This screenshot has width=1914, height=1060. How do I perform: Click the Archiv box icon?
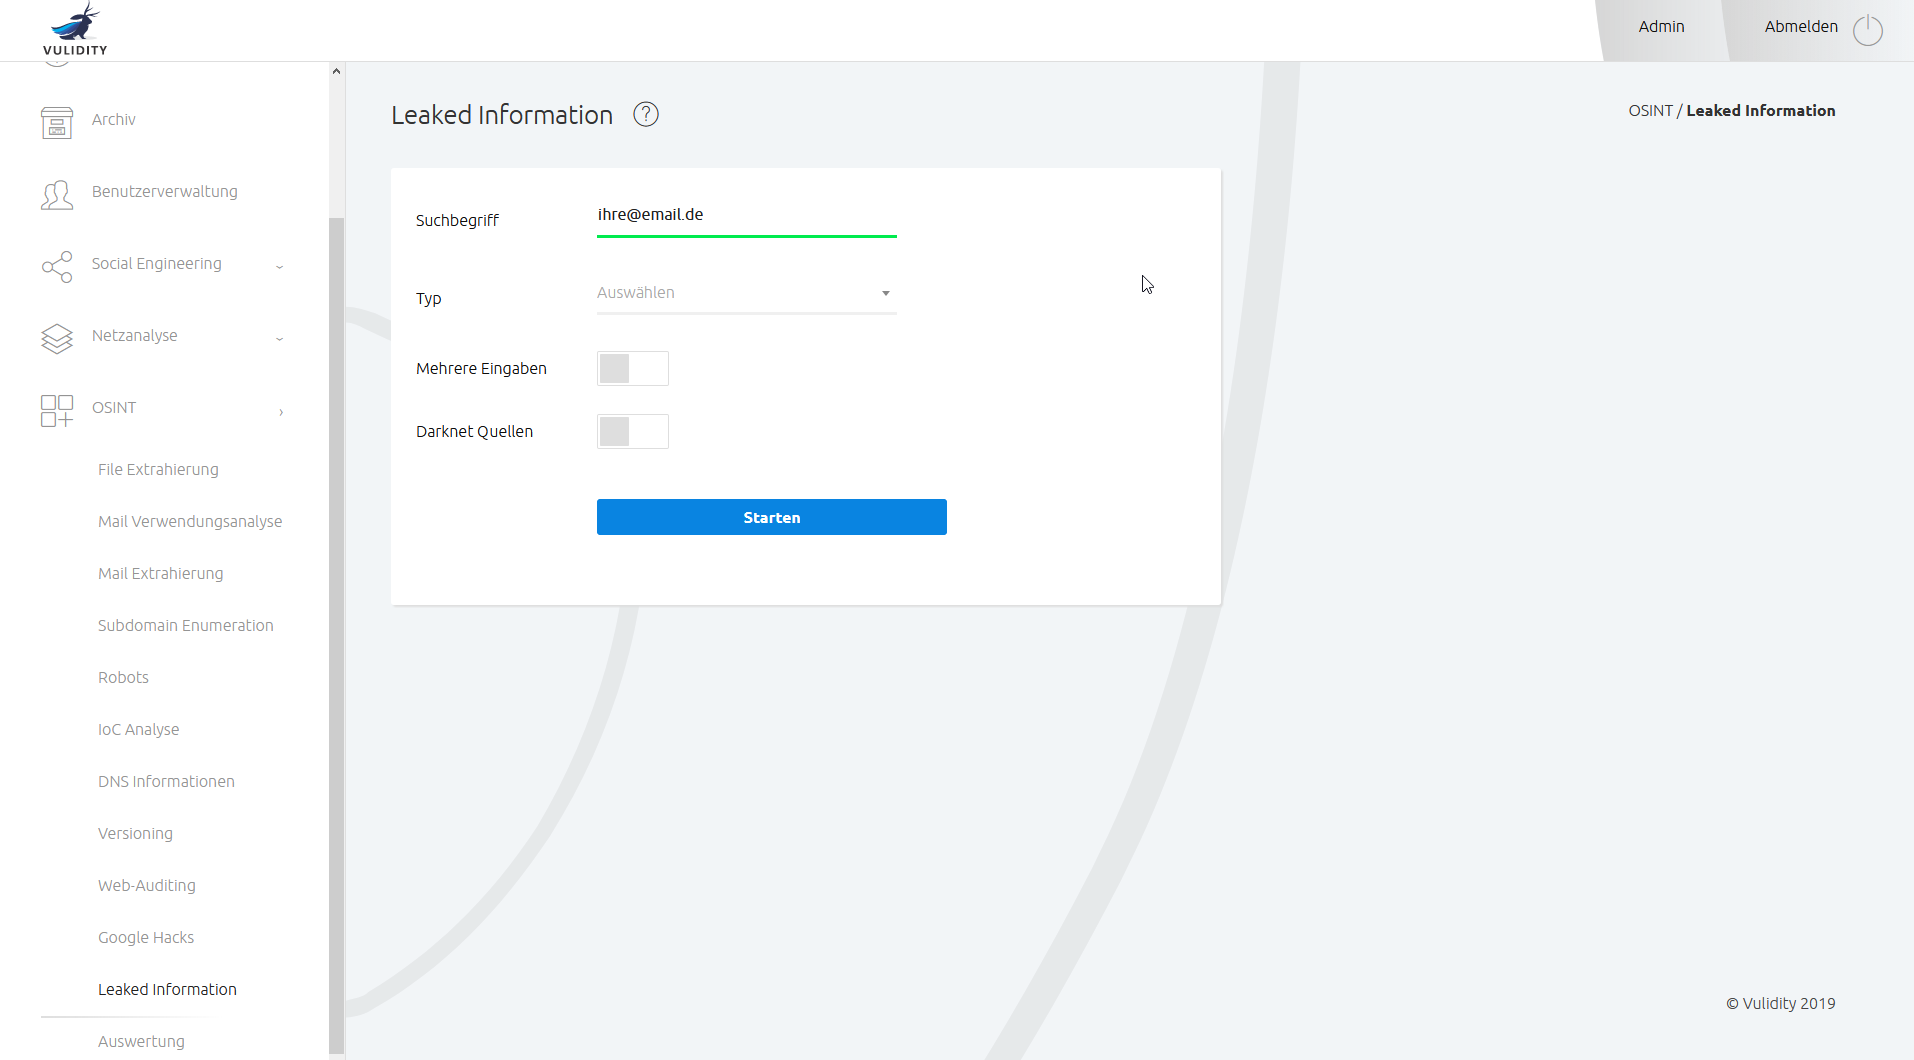[57, 122]
